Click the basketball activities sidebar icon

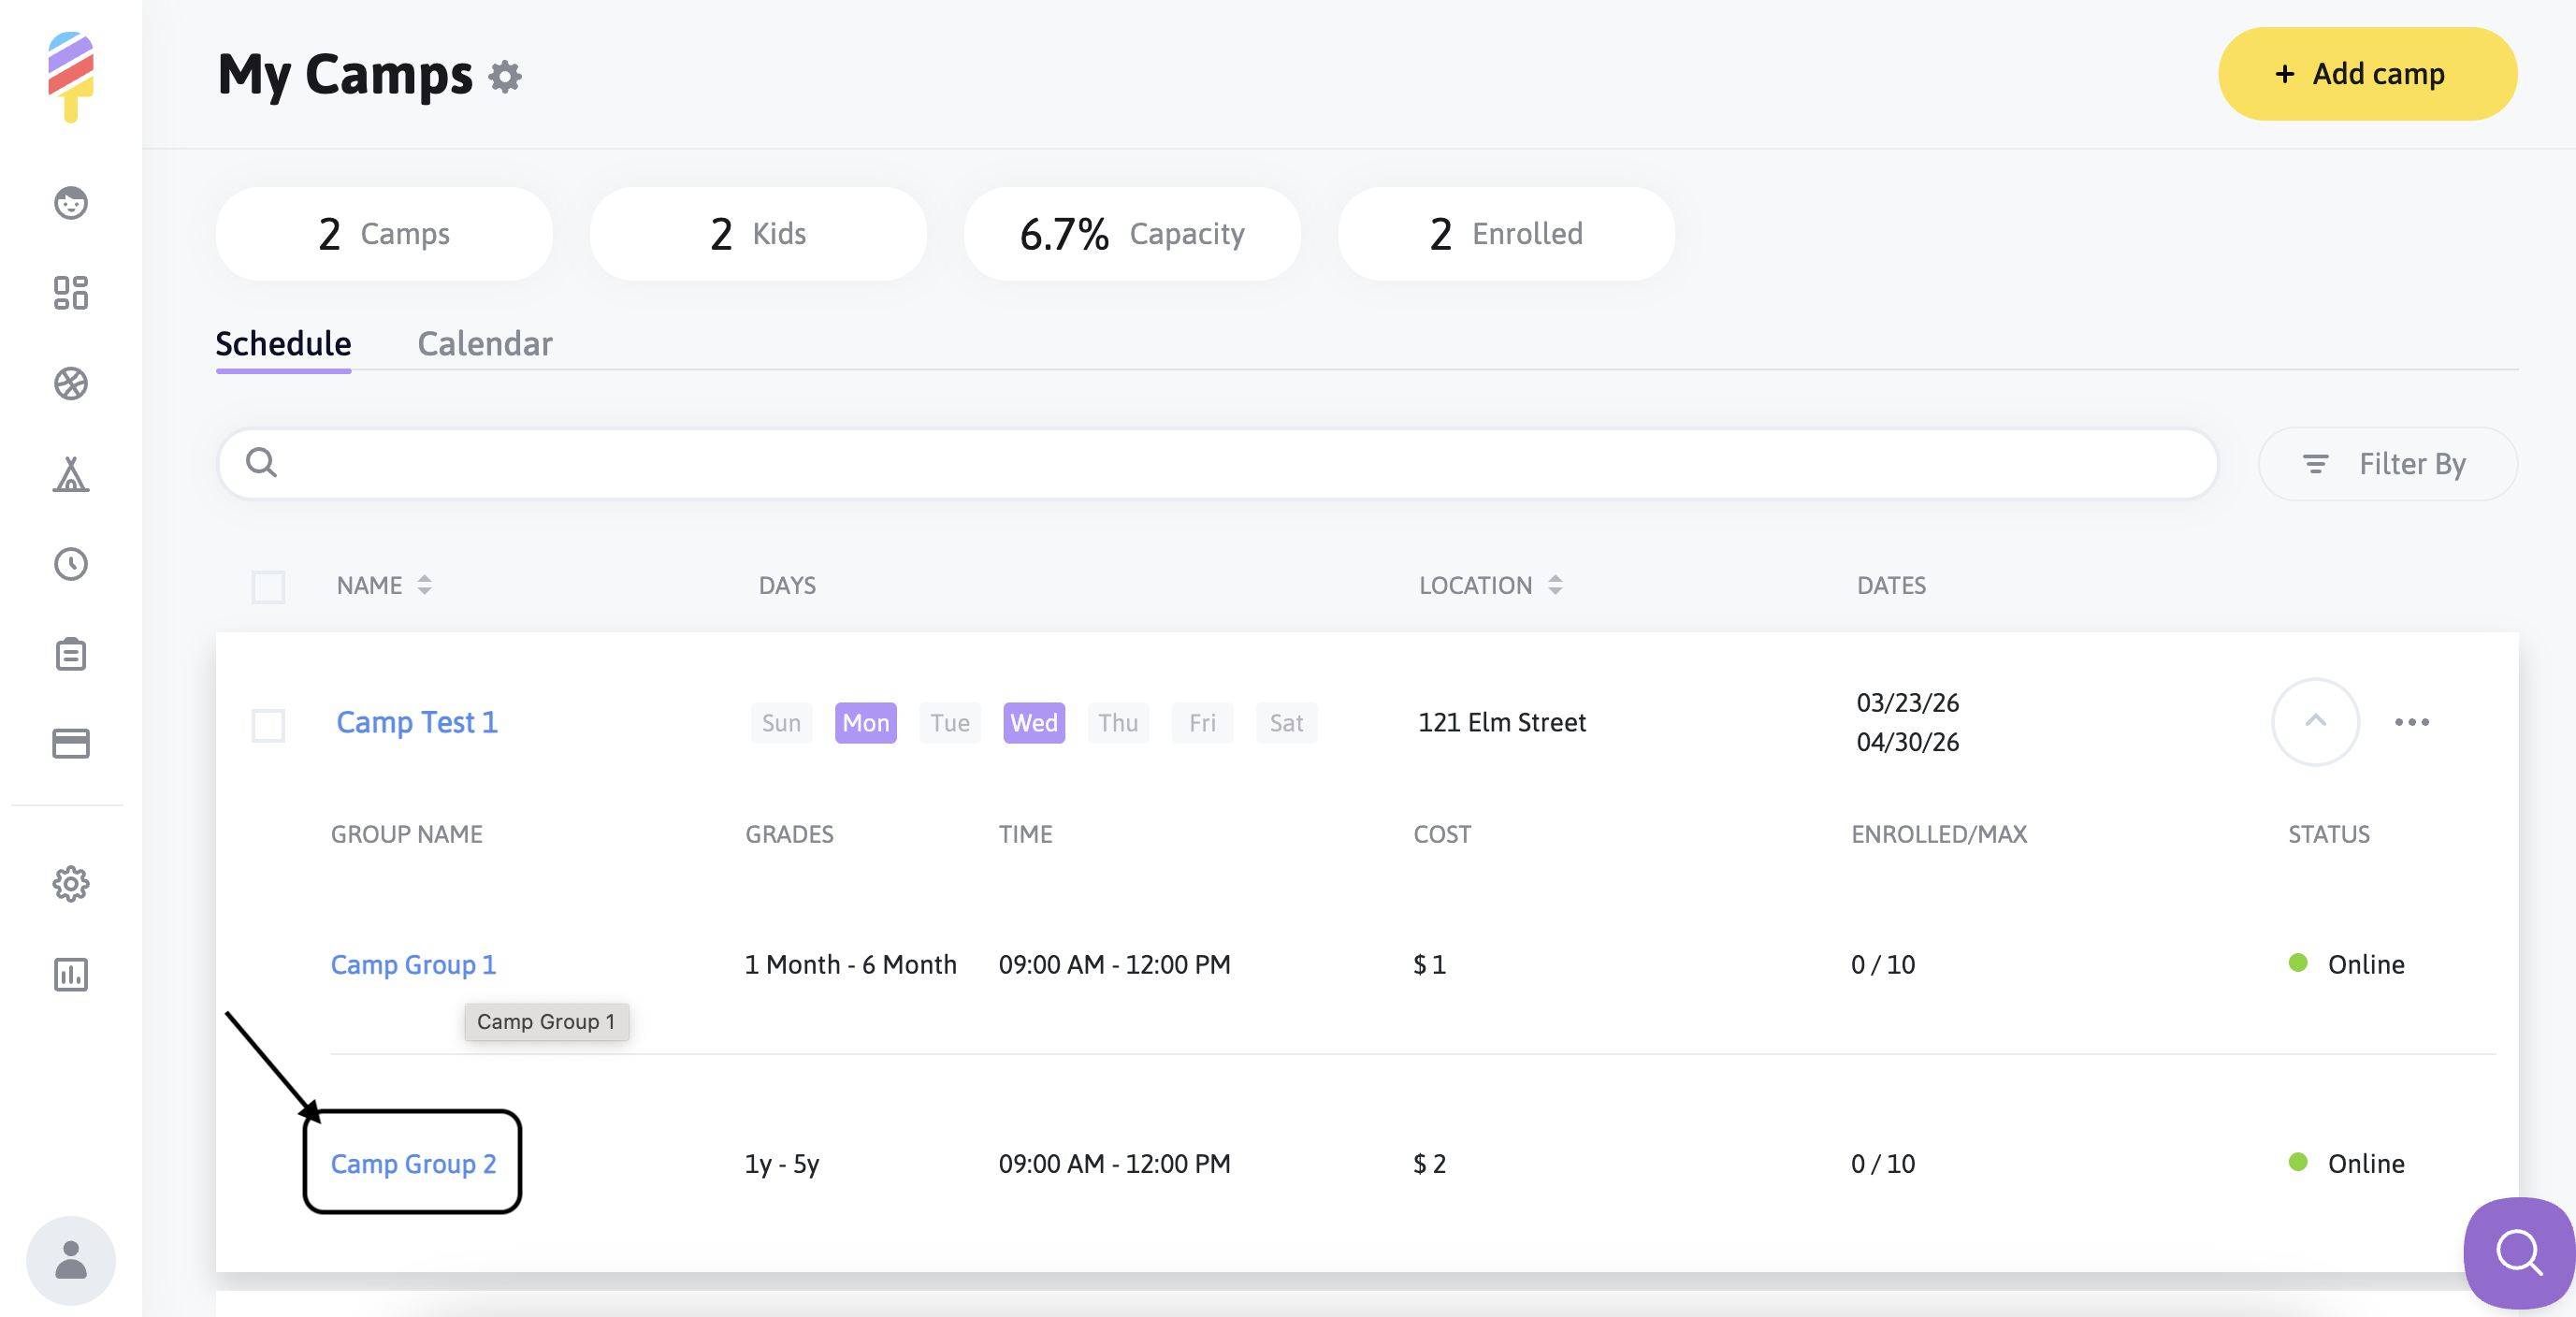point(71,384)
